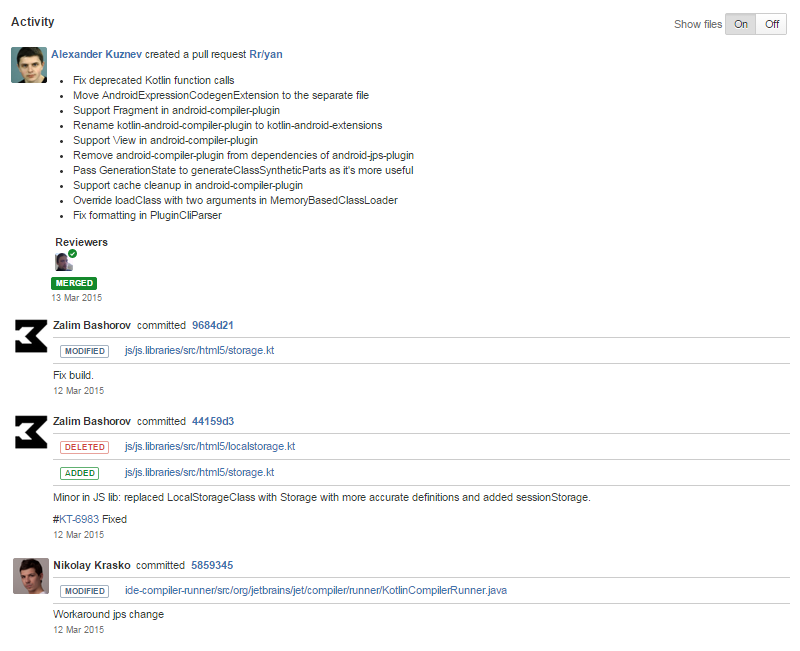
Task: Open the deleted localstorage.kt file link
Action: click(209, 447)
